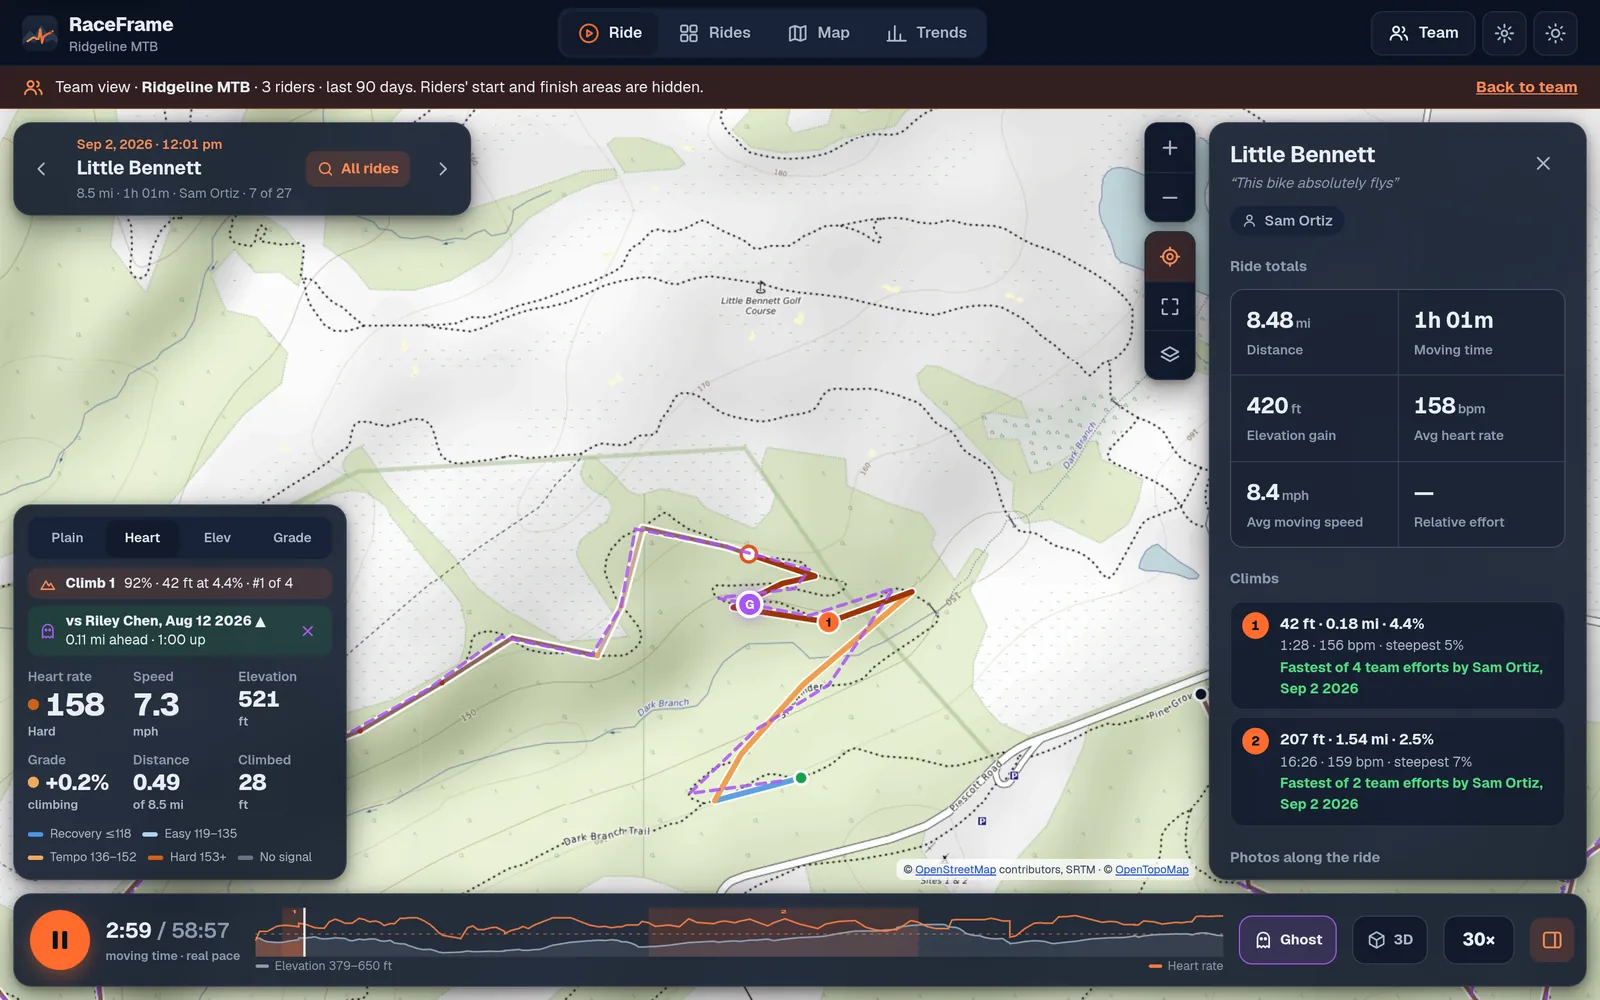
Task: Click the green start point marker
Action: pyautogui.click(x=801, y=778)
